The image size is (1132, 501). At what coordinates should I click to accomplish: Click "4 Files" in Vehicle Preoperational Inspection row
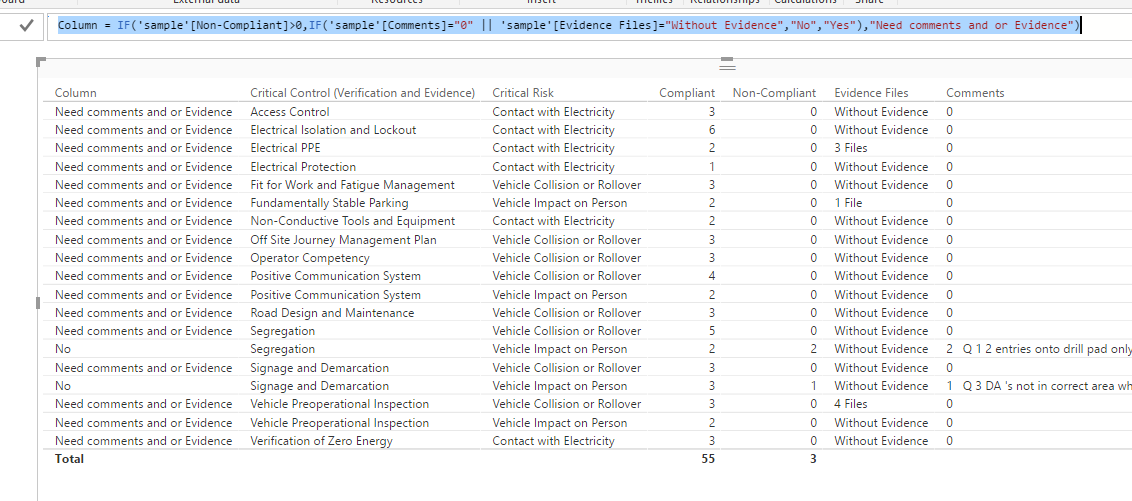[850, 404]
